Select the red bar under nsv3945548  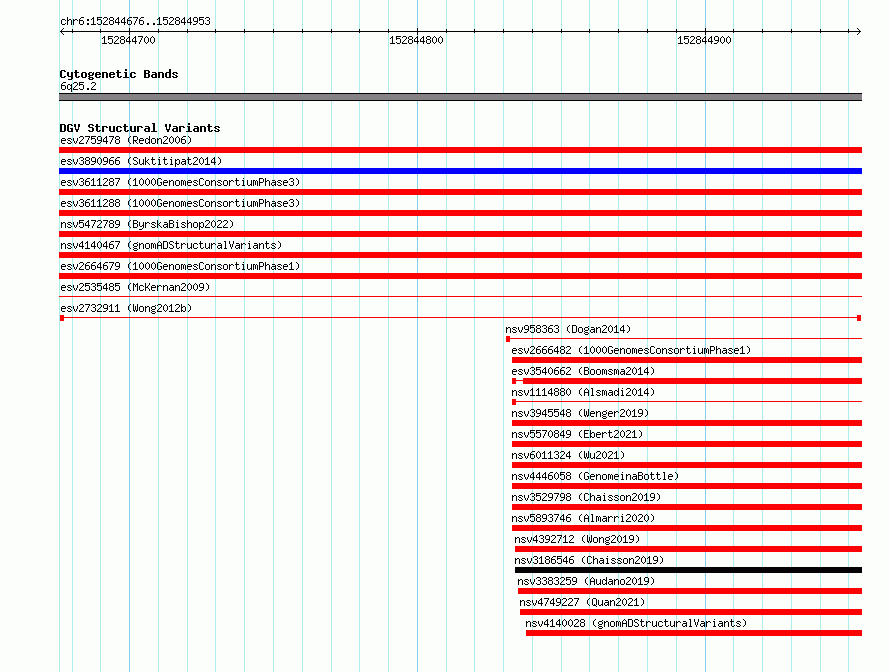click(x=687, y=423)
